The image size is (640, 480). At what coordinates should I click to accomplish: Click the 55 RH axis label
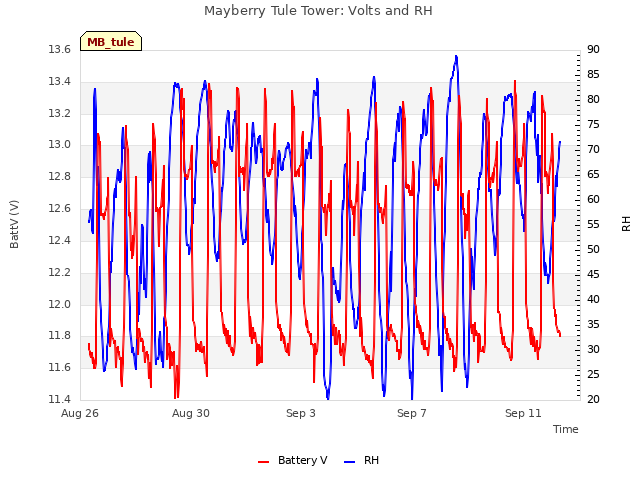[593, 224]
